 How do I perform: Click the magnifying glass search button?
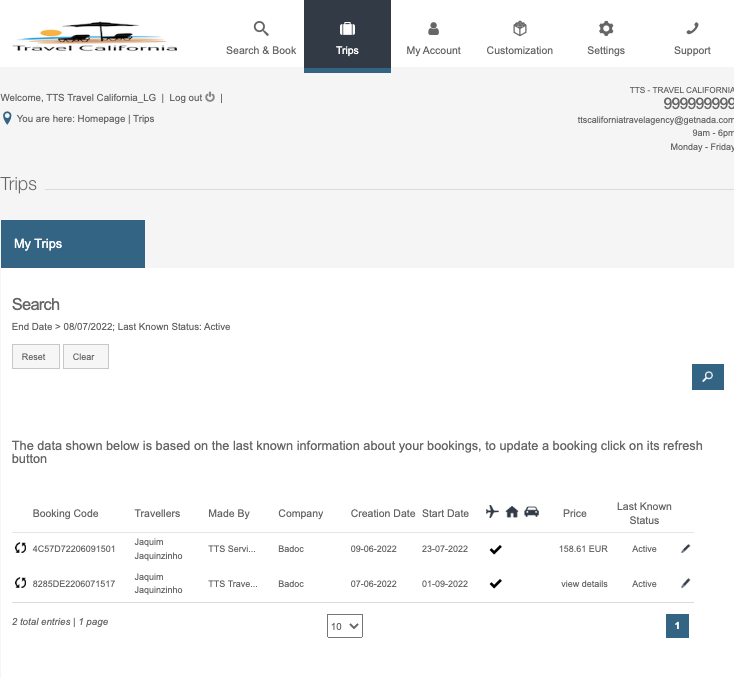707,377
